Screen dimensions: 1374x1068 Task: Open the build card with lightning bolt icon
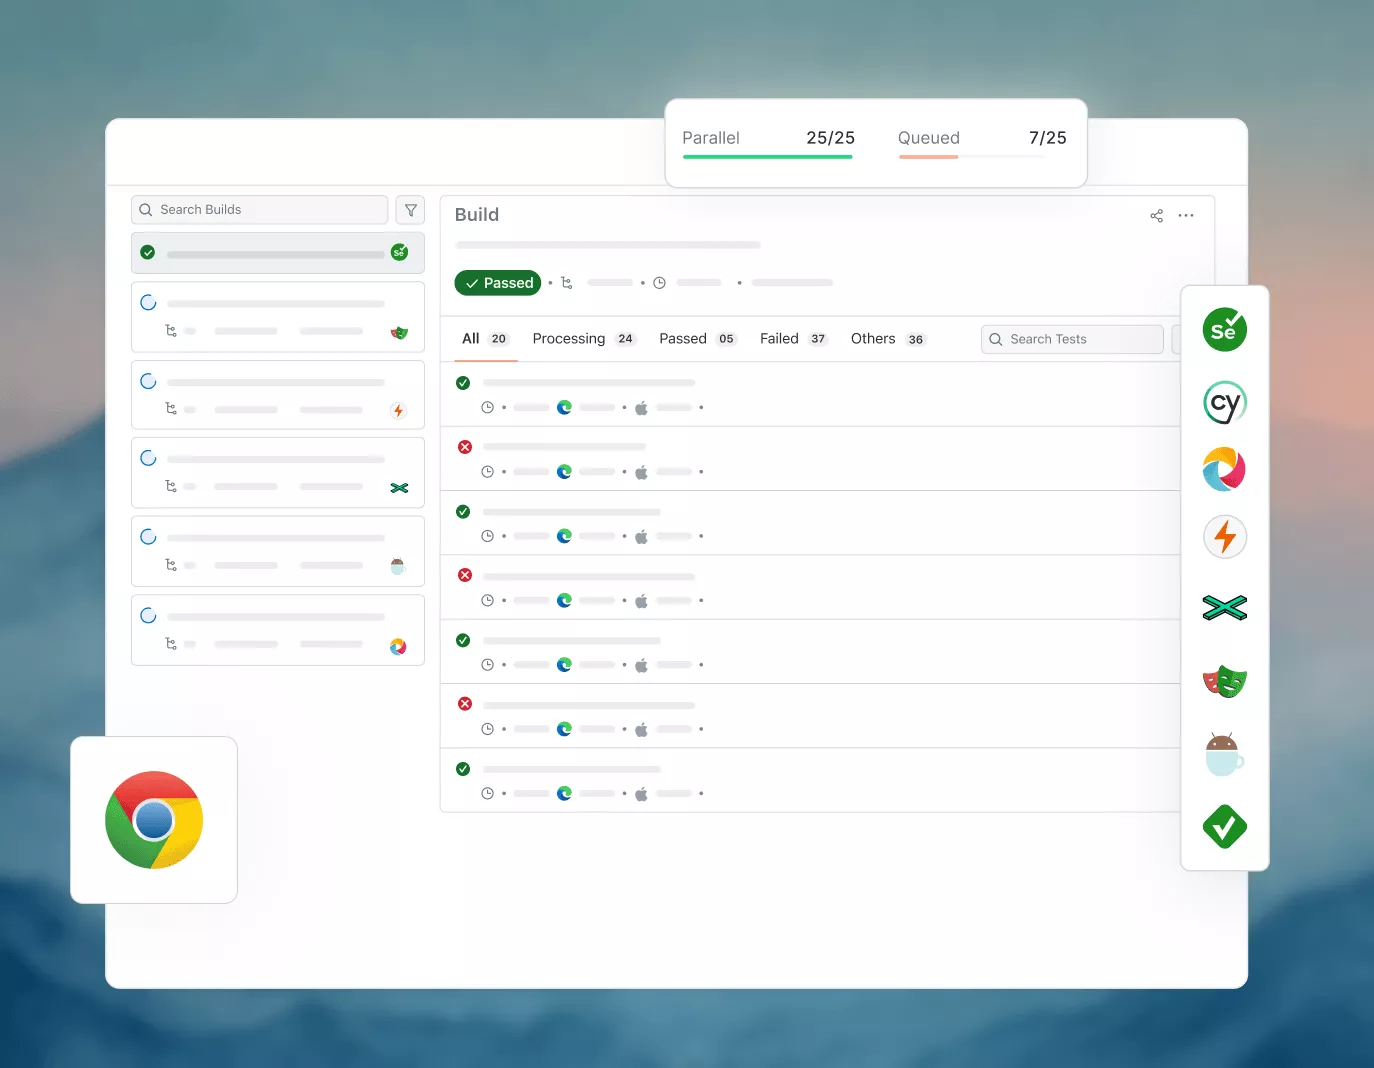pyautogui.click(x=278, y=395)
